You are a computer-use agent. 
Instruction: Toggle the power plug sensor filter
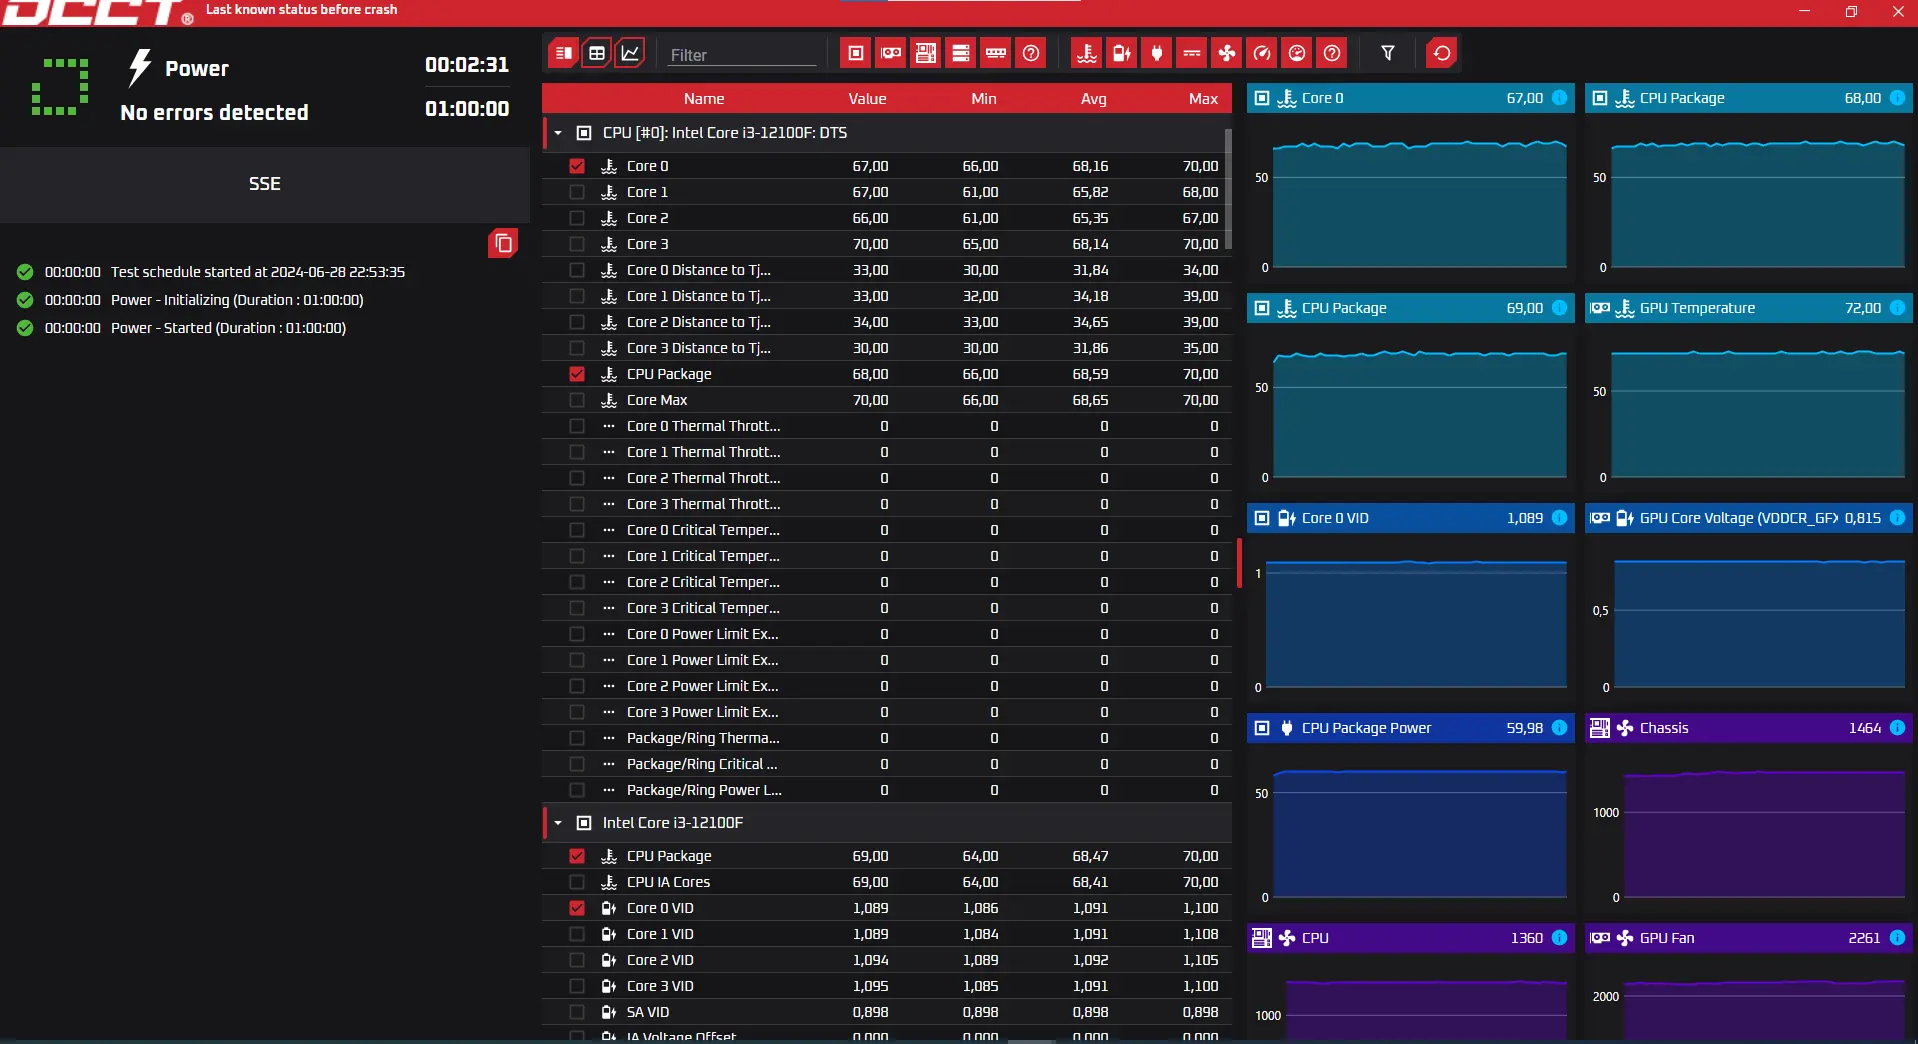(1157, 53)
